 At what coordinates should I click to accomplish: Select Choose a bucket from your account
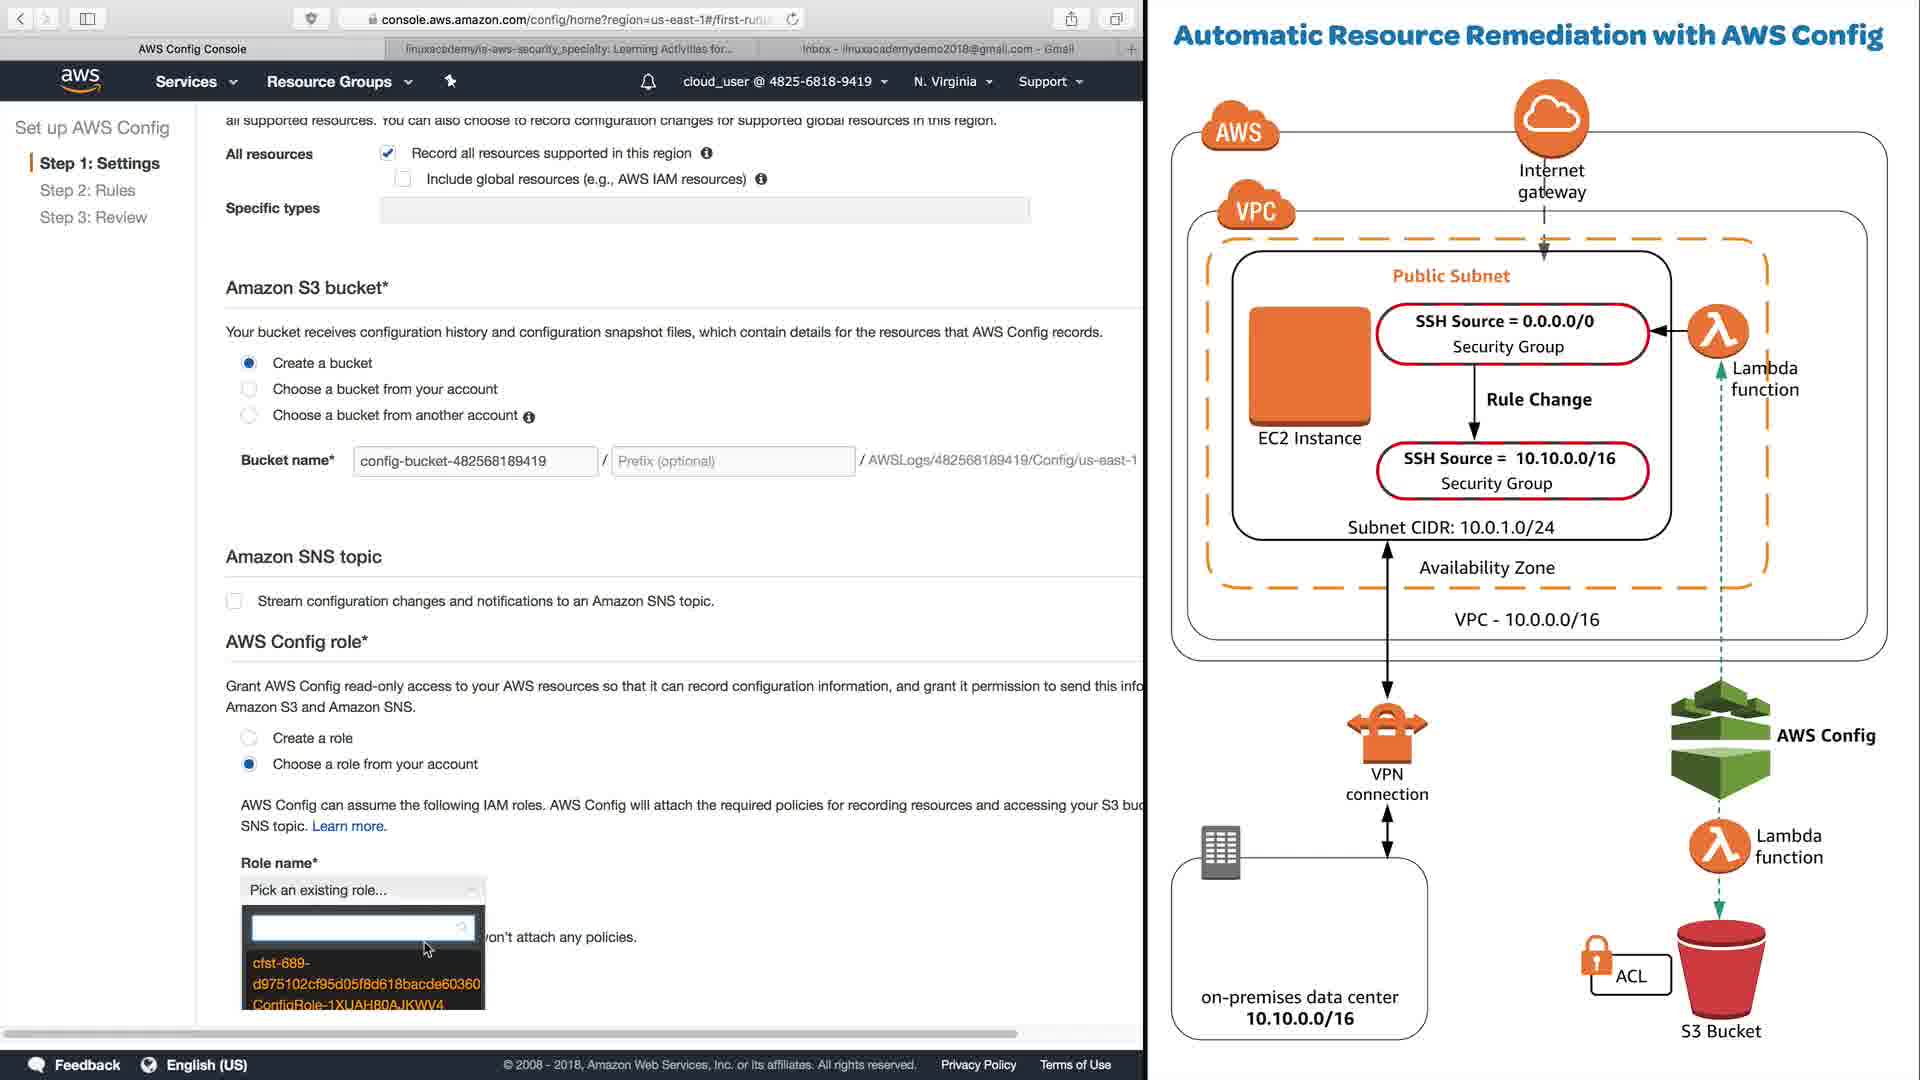(249, 389)
